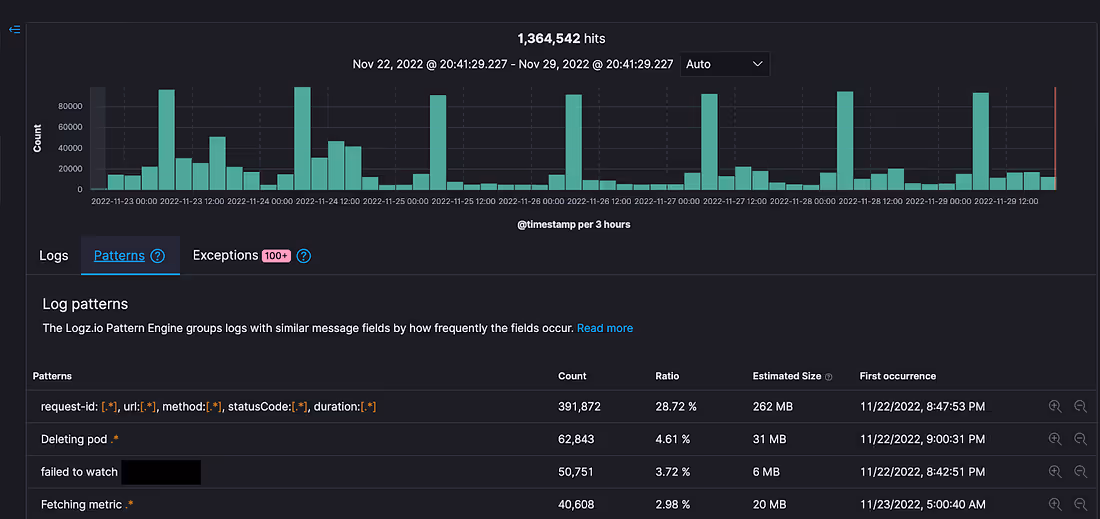Filter in the failed to watch pattern
This screenshot has height=519, width=1100.
tap(1054, 472)
